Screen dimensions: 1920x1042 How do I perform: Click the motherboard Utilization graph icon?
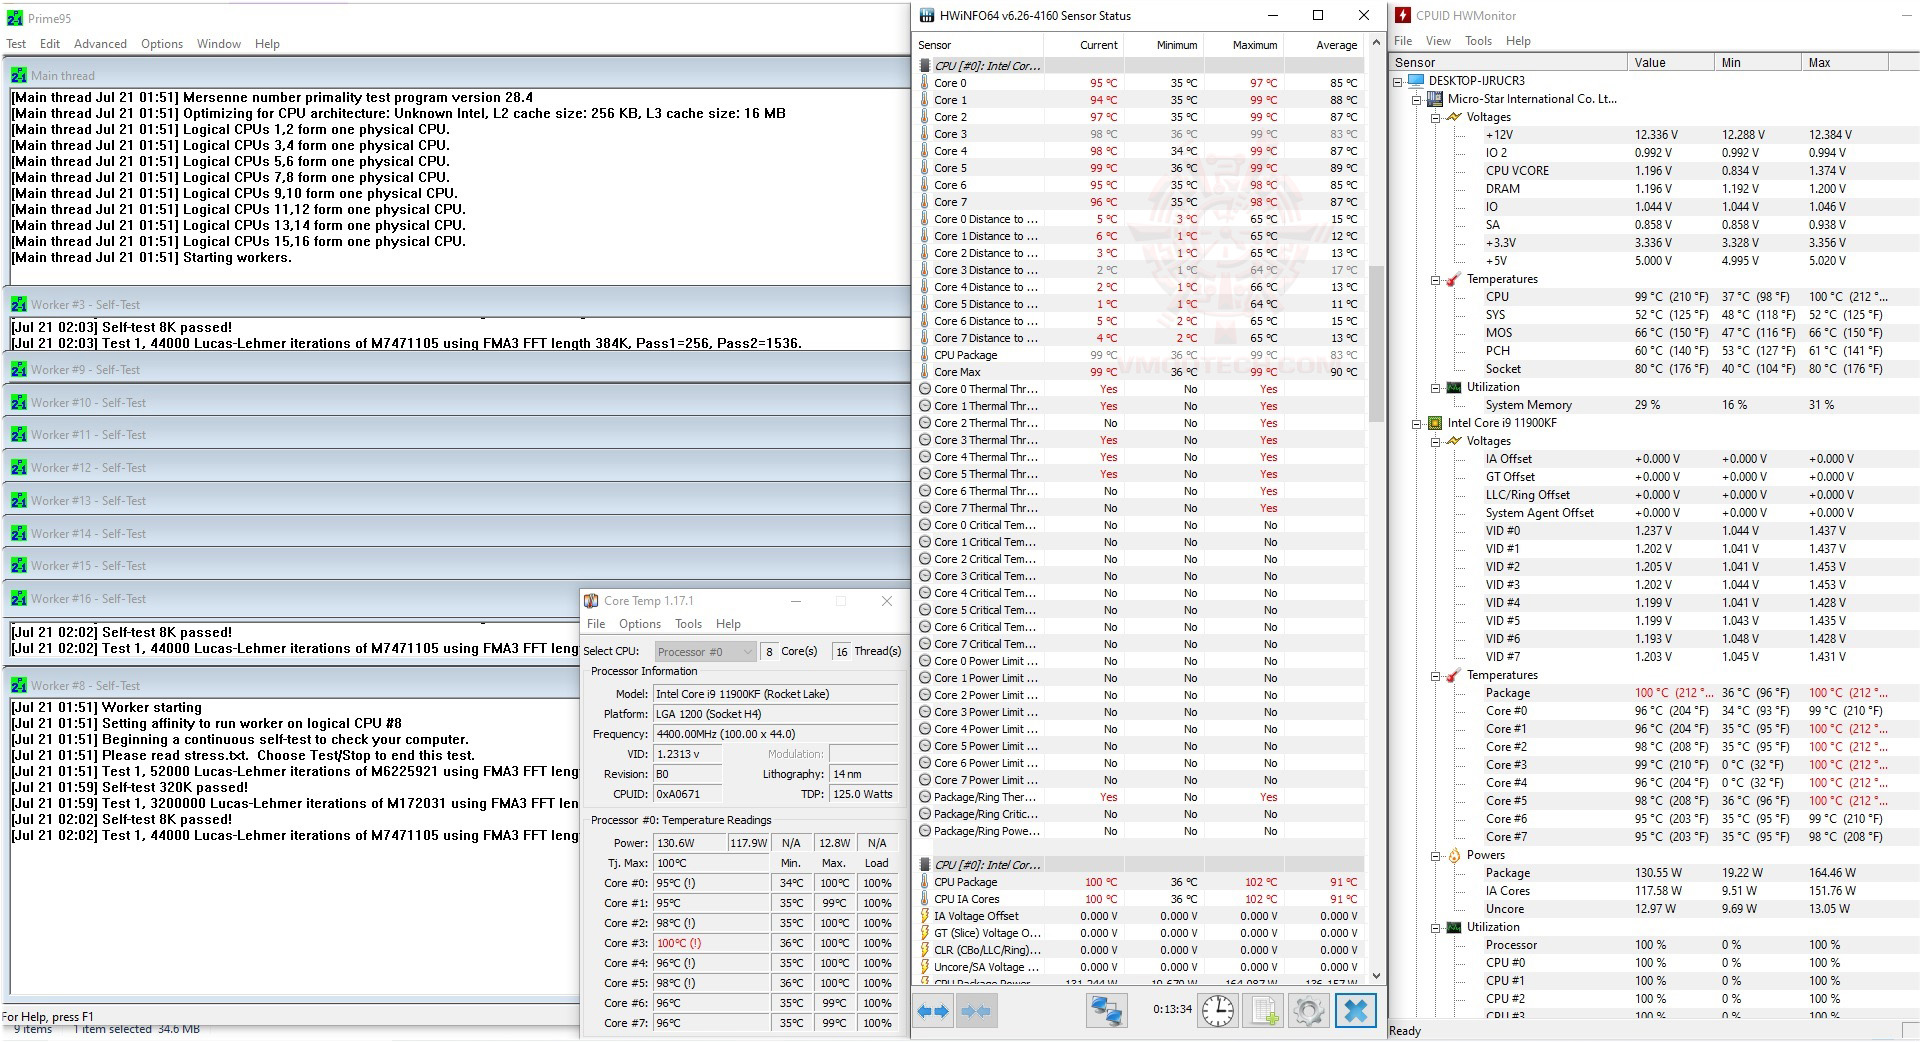click(x=1453, y=387)
